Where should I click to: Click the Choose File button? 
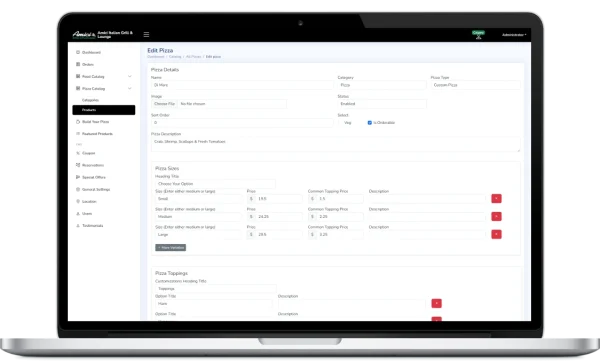coord(165,104)
